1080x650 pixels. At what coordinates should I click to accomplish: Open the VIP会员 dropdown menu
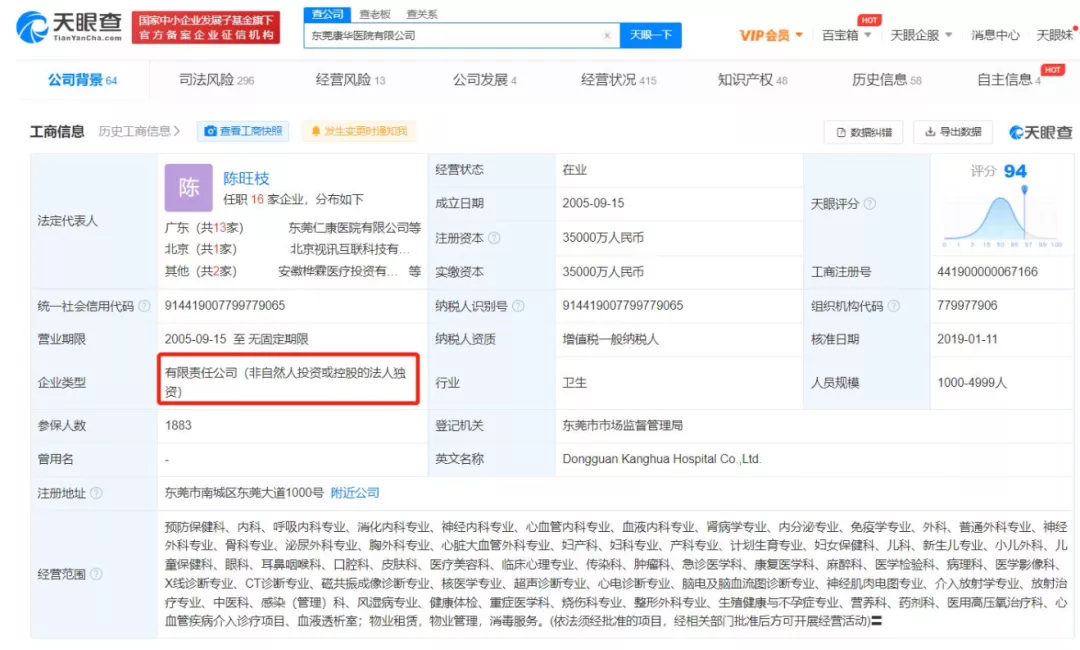coord(771,35)
